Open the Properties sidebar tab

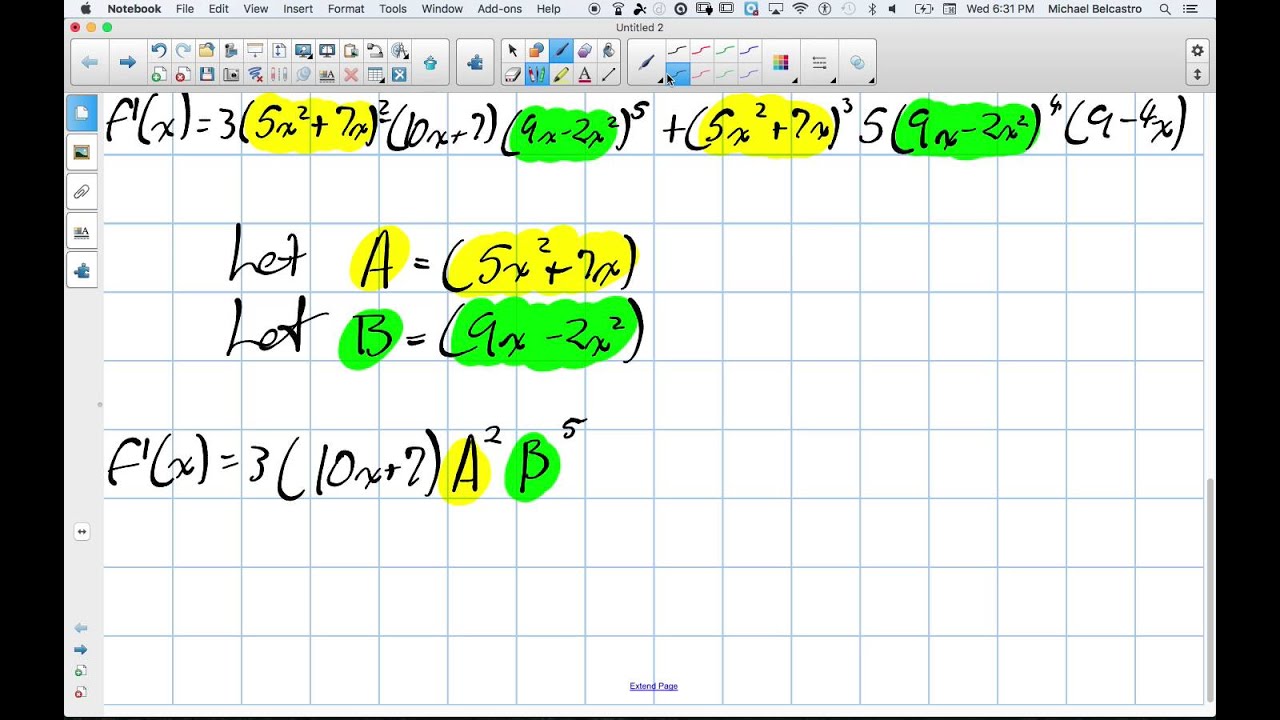coord(82,232)
